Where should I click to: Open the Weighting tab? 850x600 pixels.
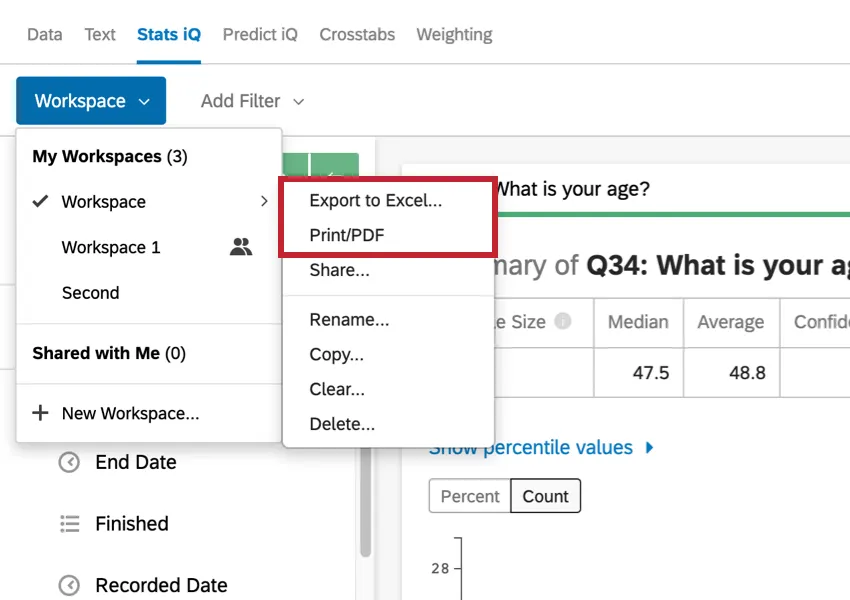(454, 34)
